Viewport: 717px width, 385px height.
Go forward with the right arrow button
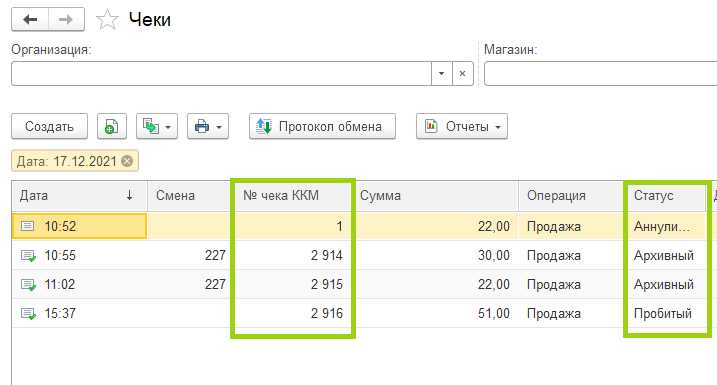66,20
